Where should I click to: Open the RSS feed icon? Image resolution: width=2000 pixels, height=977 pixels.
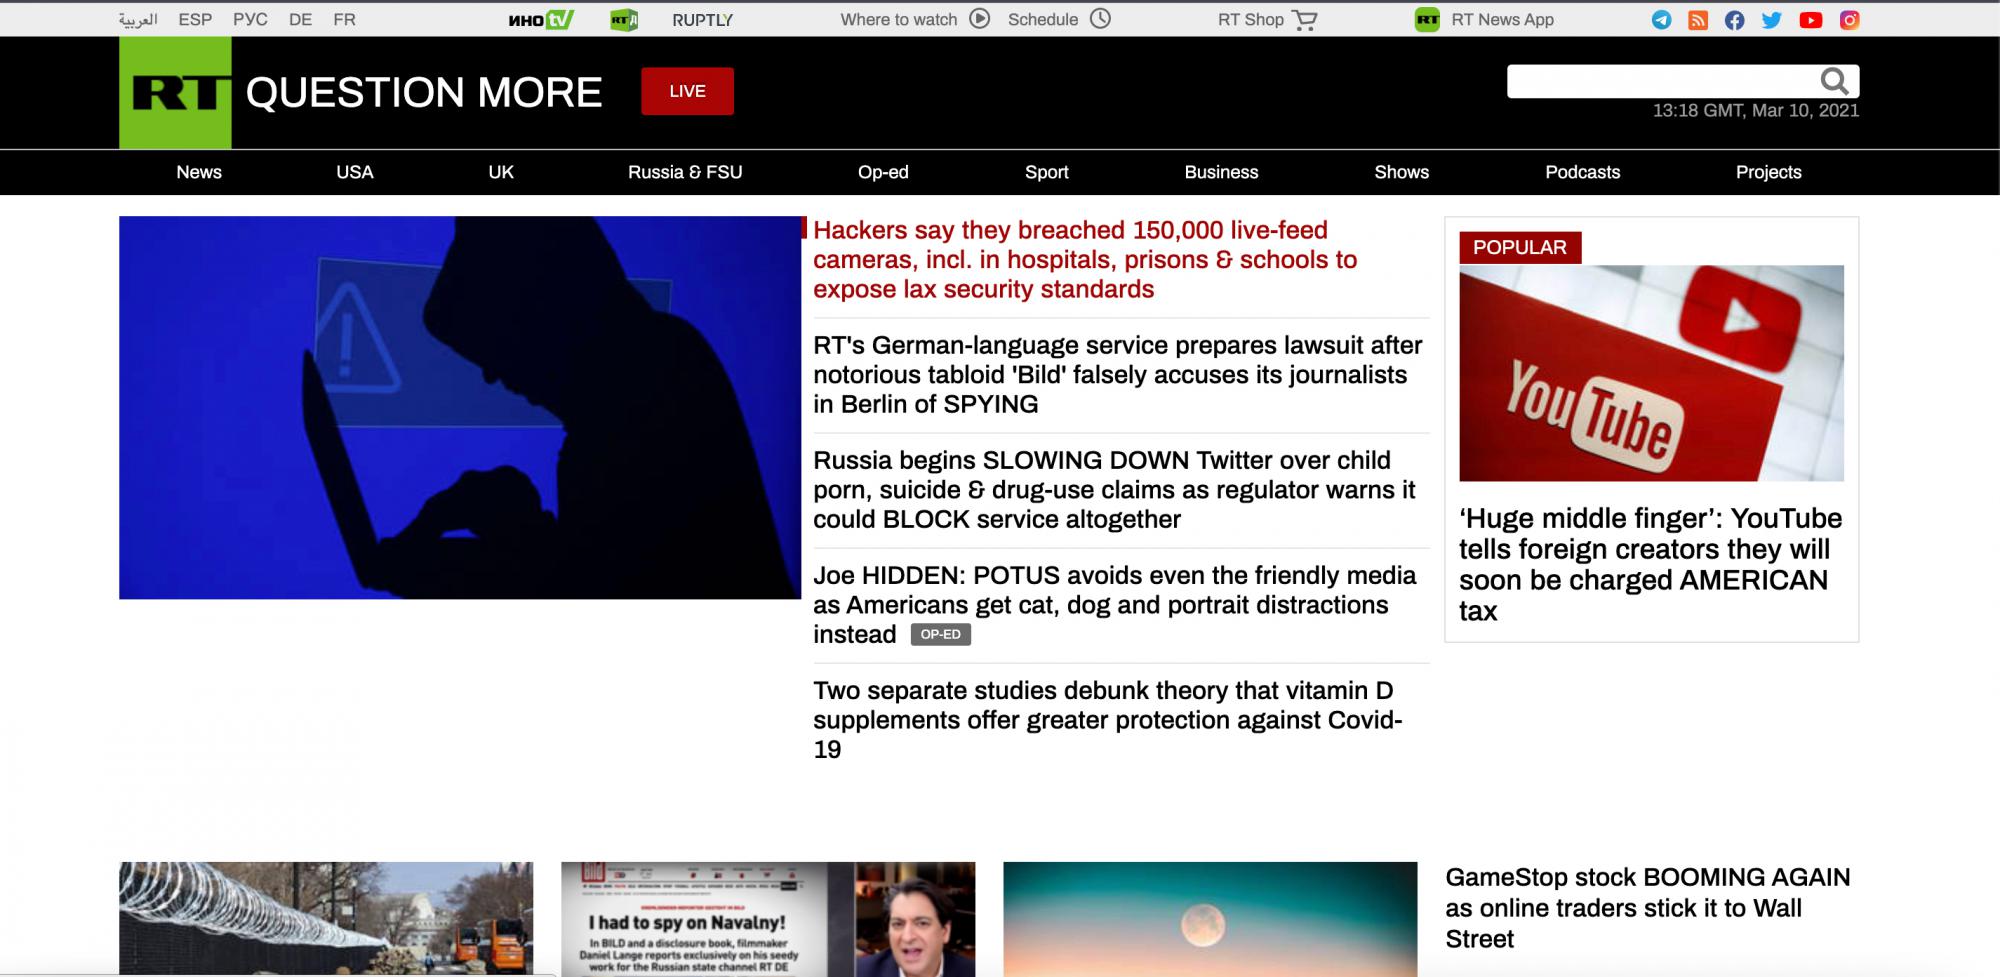click(x=1698, y=20)
